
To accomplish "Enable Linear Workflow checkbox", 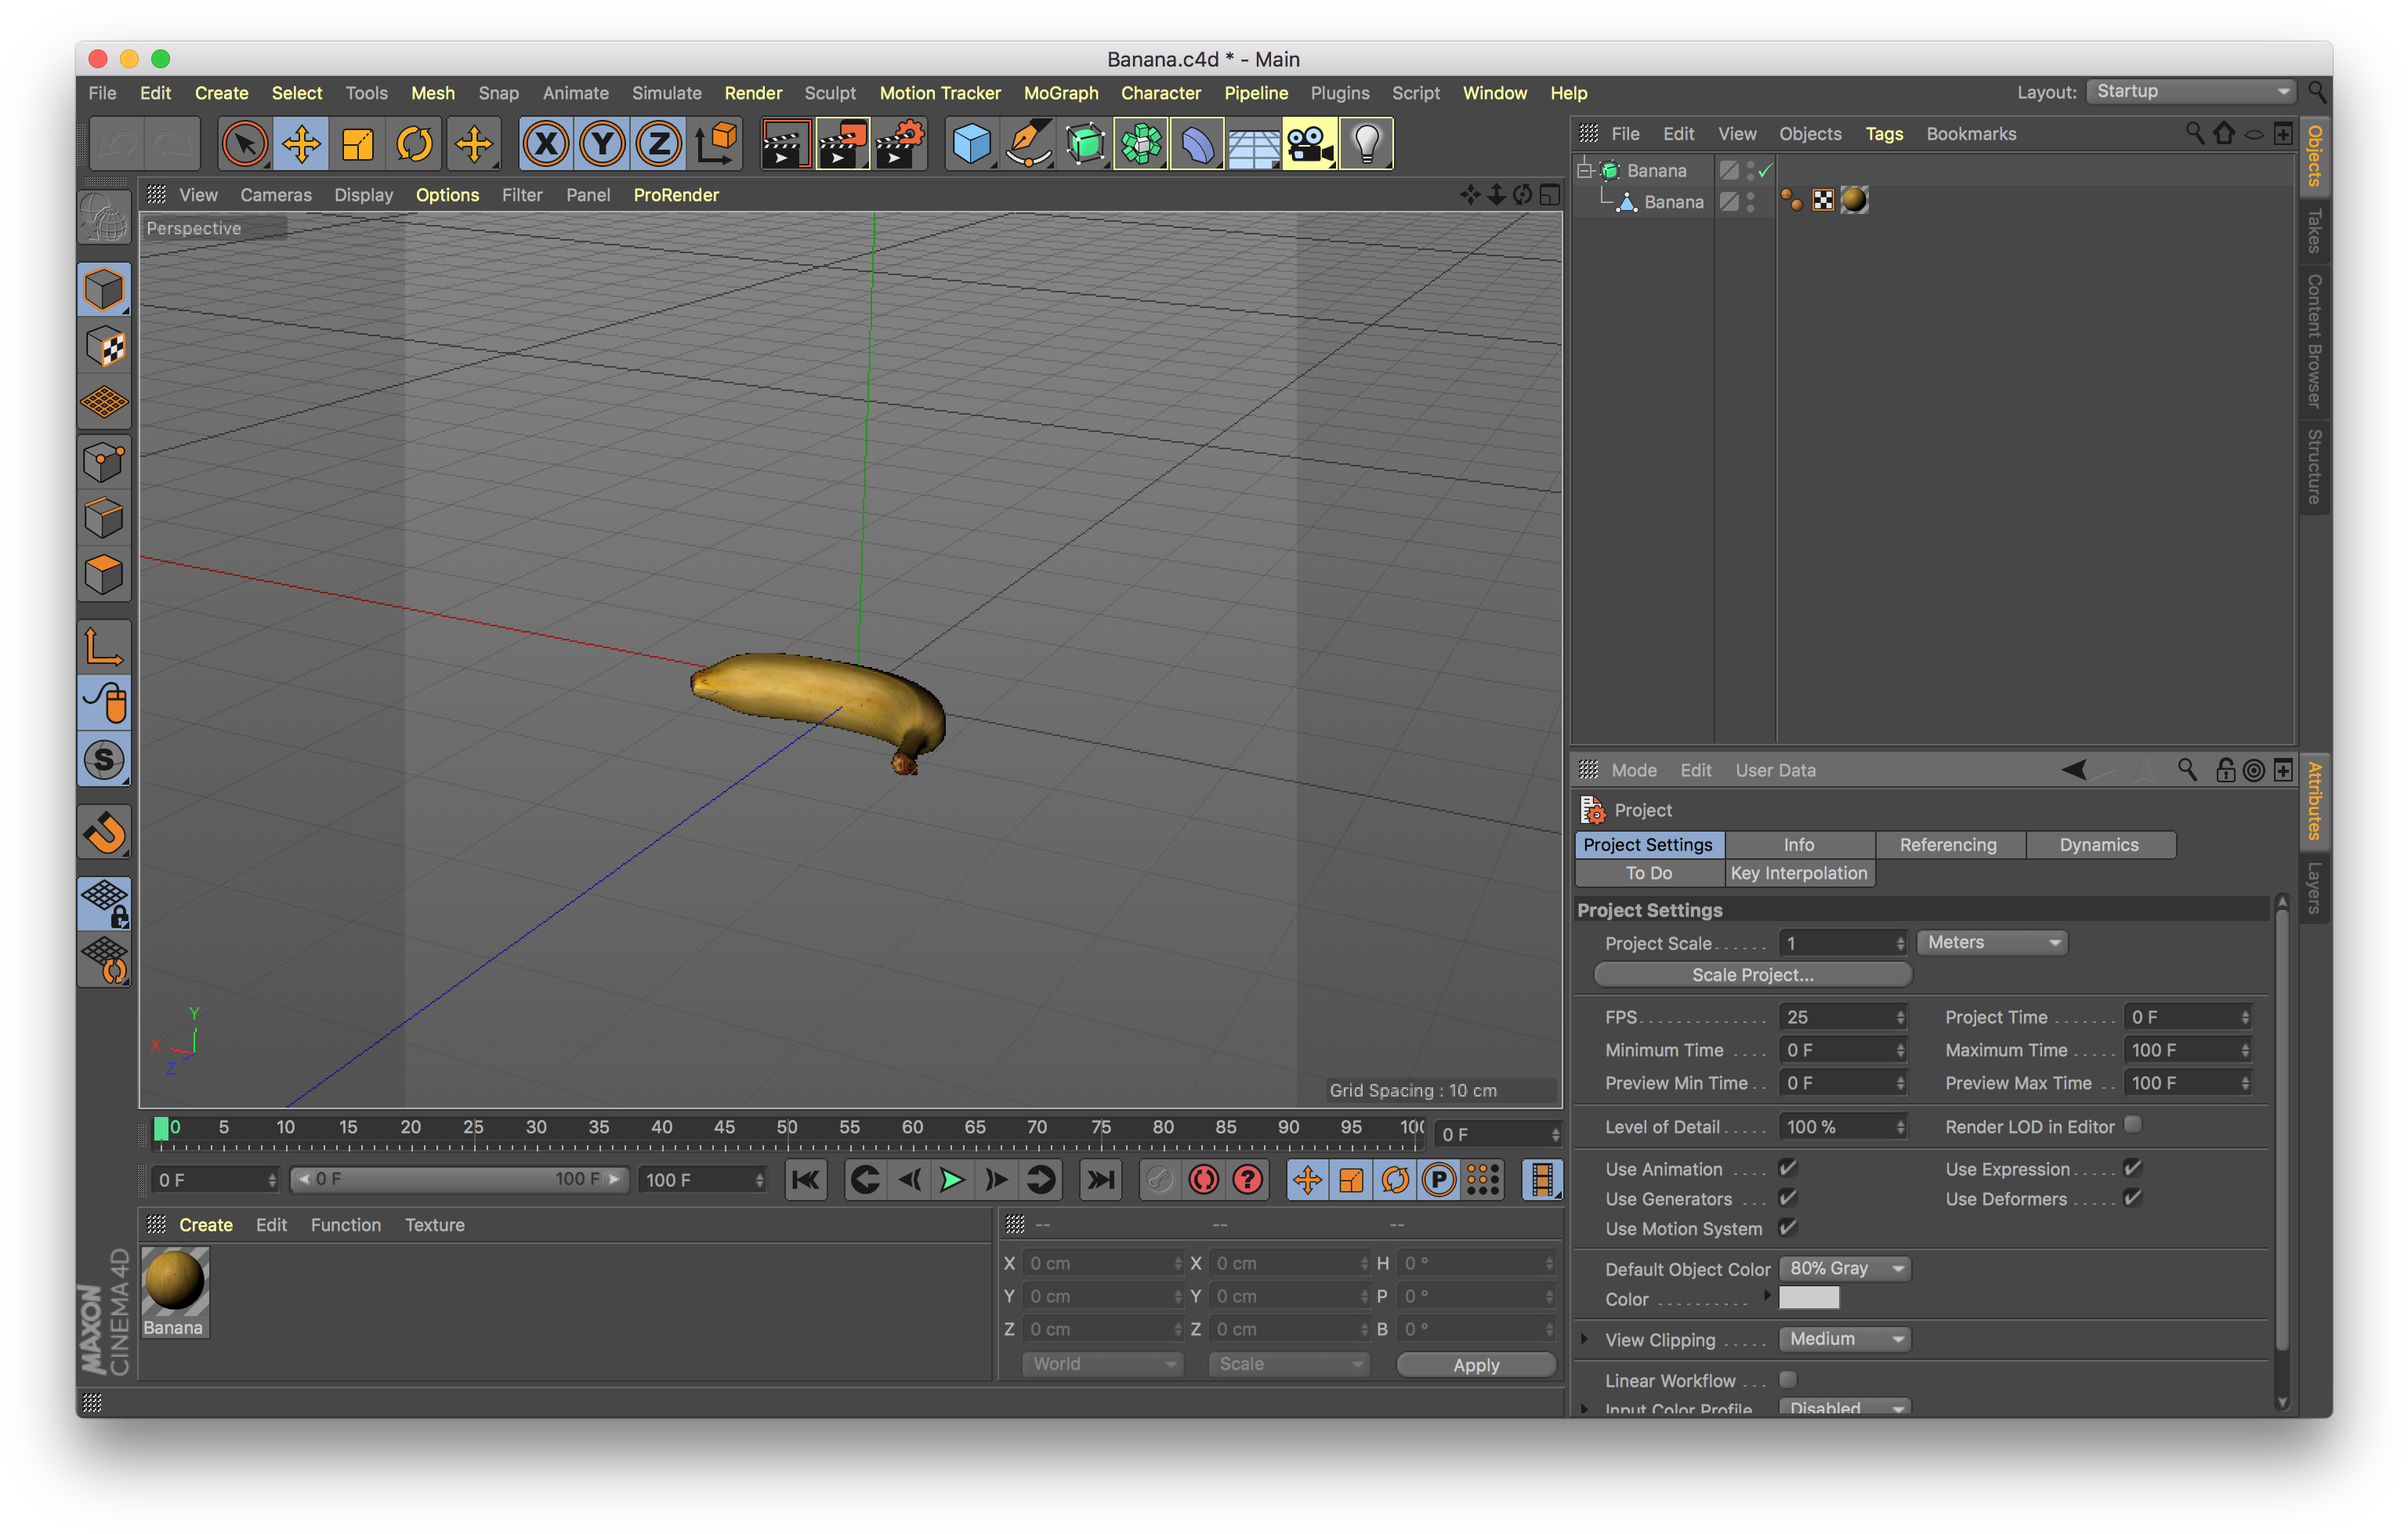I will click(x=1788, y=1380).
